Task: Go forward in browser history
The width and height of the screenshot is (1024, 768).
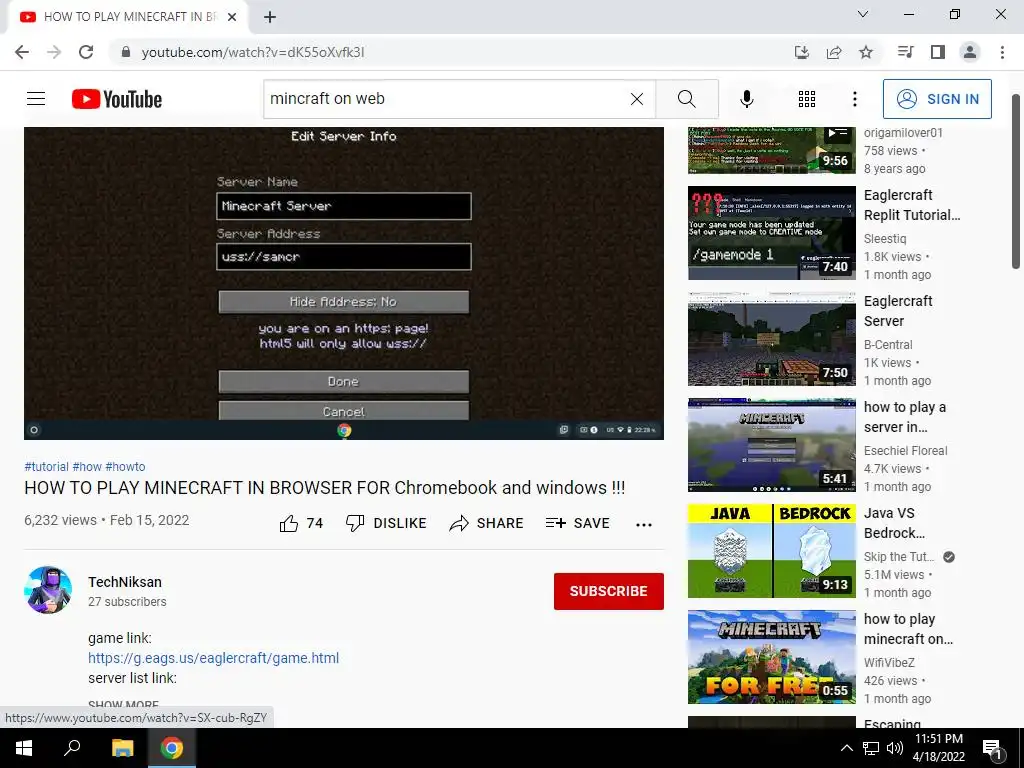Action: coord(54,52)
